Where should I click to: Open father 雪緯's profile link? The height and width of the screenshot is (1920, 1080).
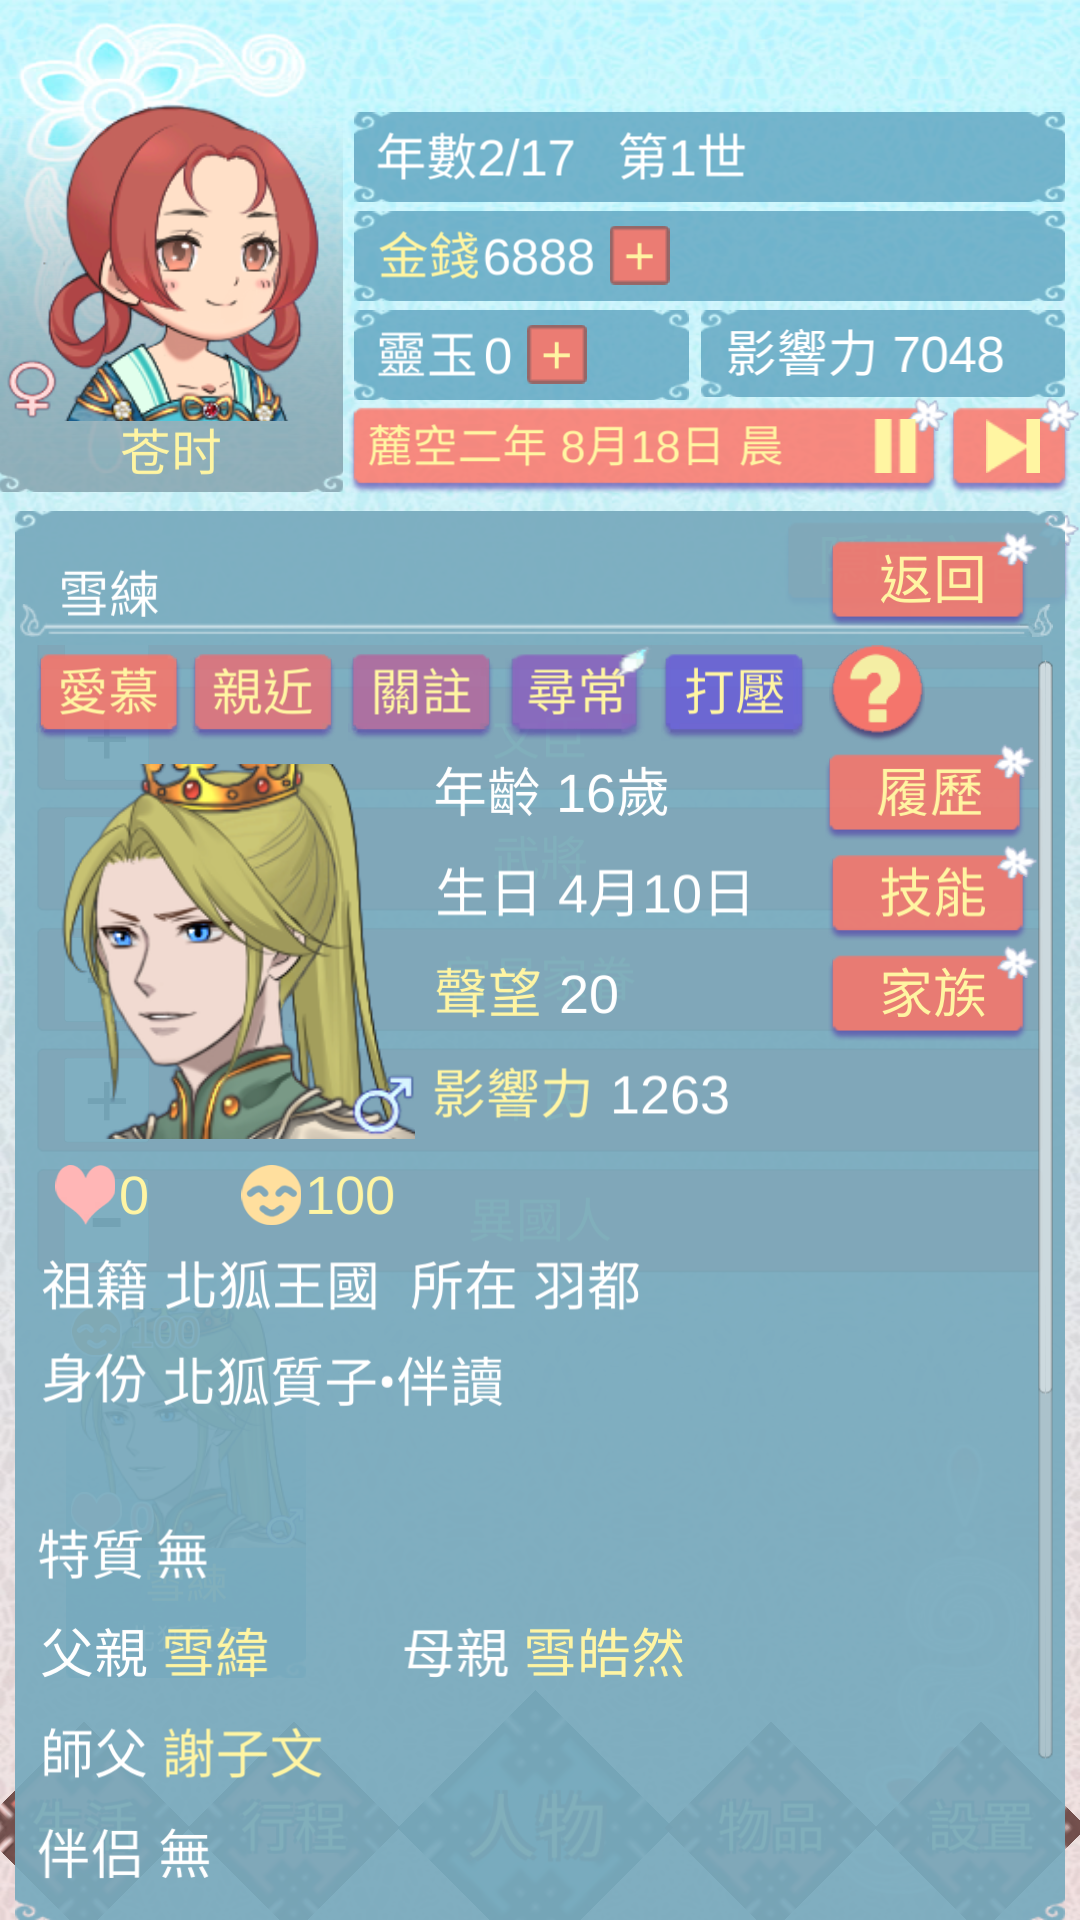pos(216,1653)
